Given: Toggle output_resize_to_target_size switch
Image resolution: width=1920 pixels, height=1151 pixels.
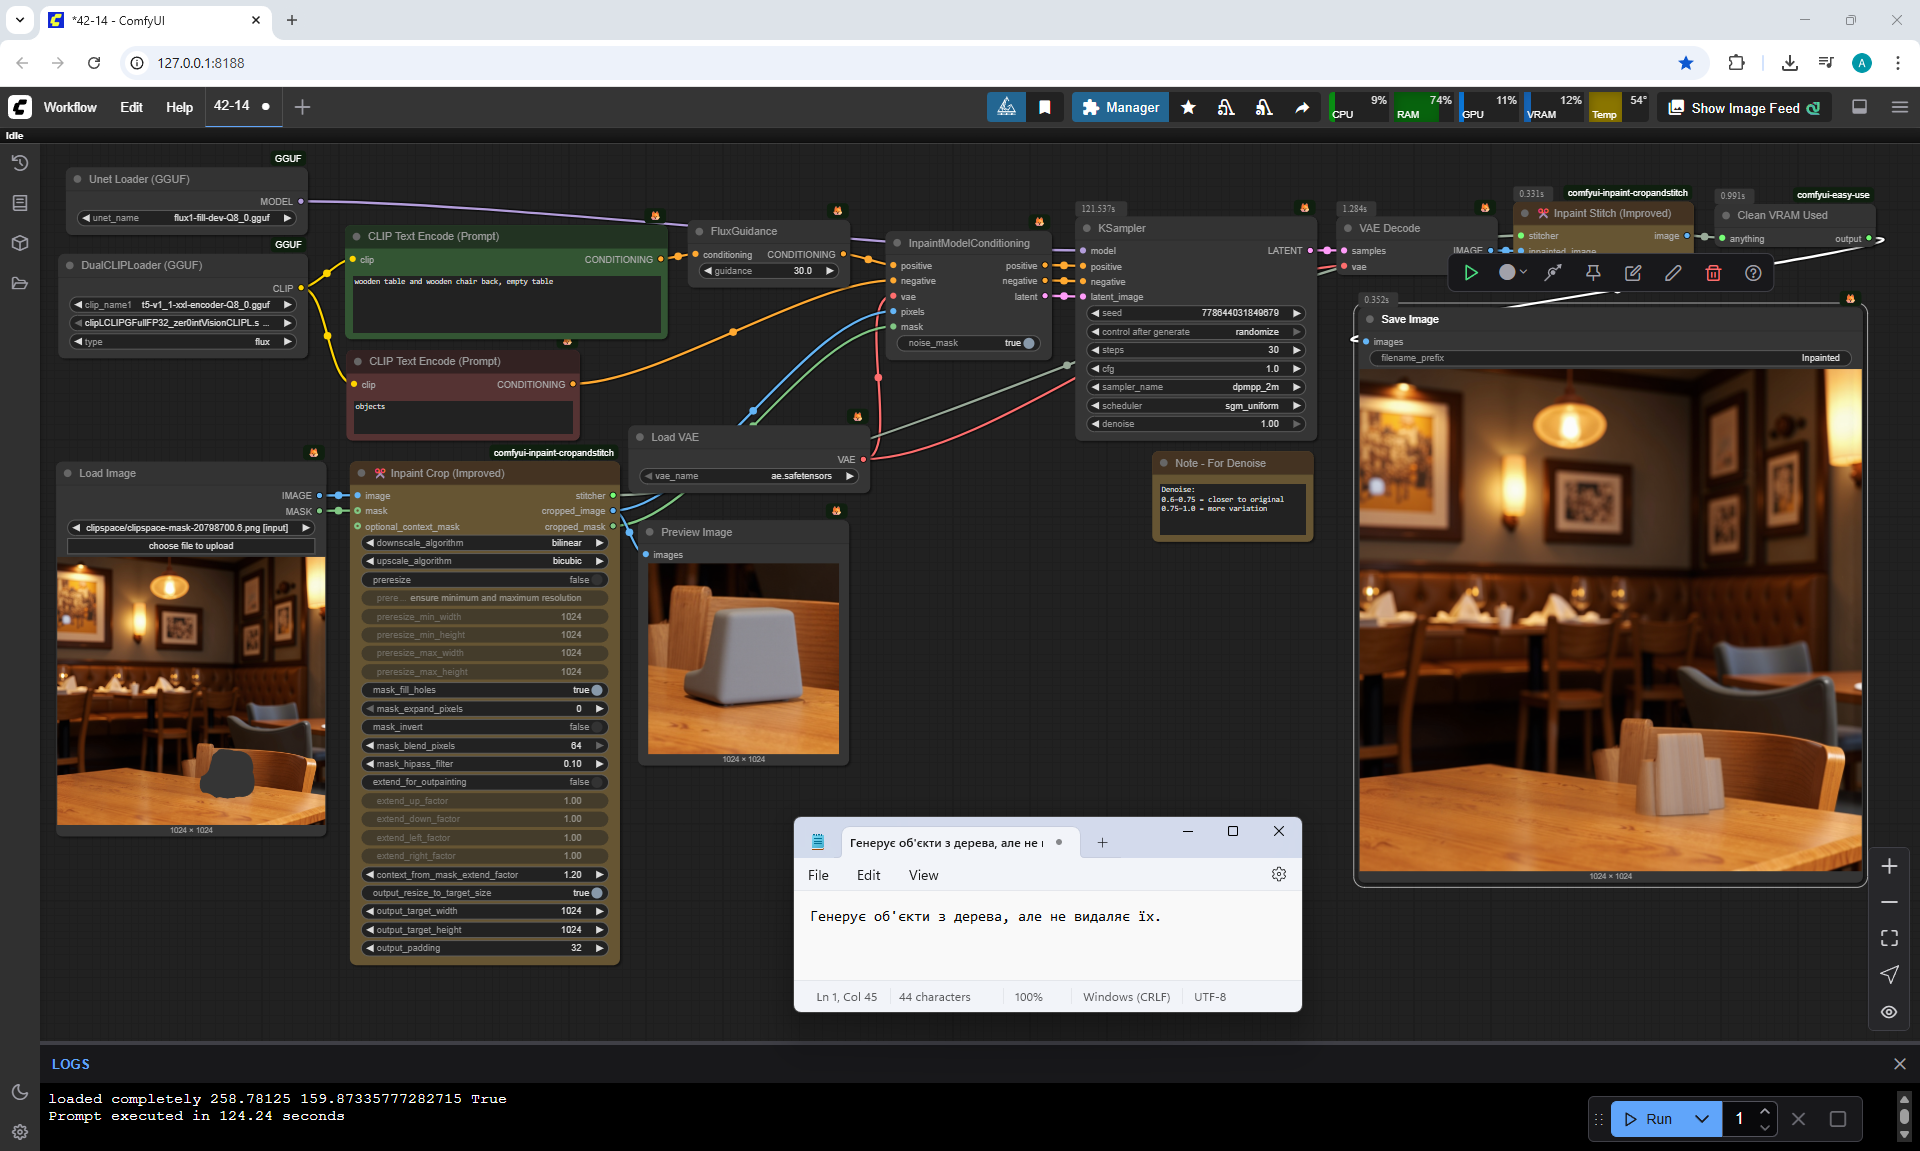Looking at the screenshot, I should (596, 893).
